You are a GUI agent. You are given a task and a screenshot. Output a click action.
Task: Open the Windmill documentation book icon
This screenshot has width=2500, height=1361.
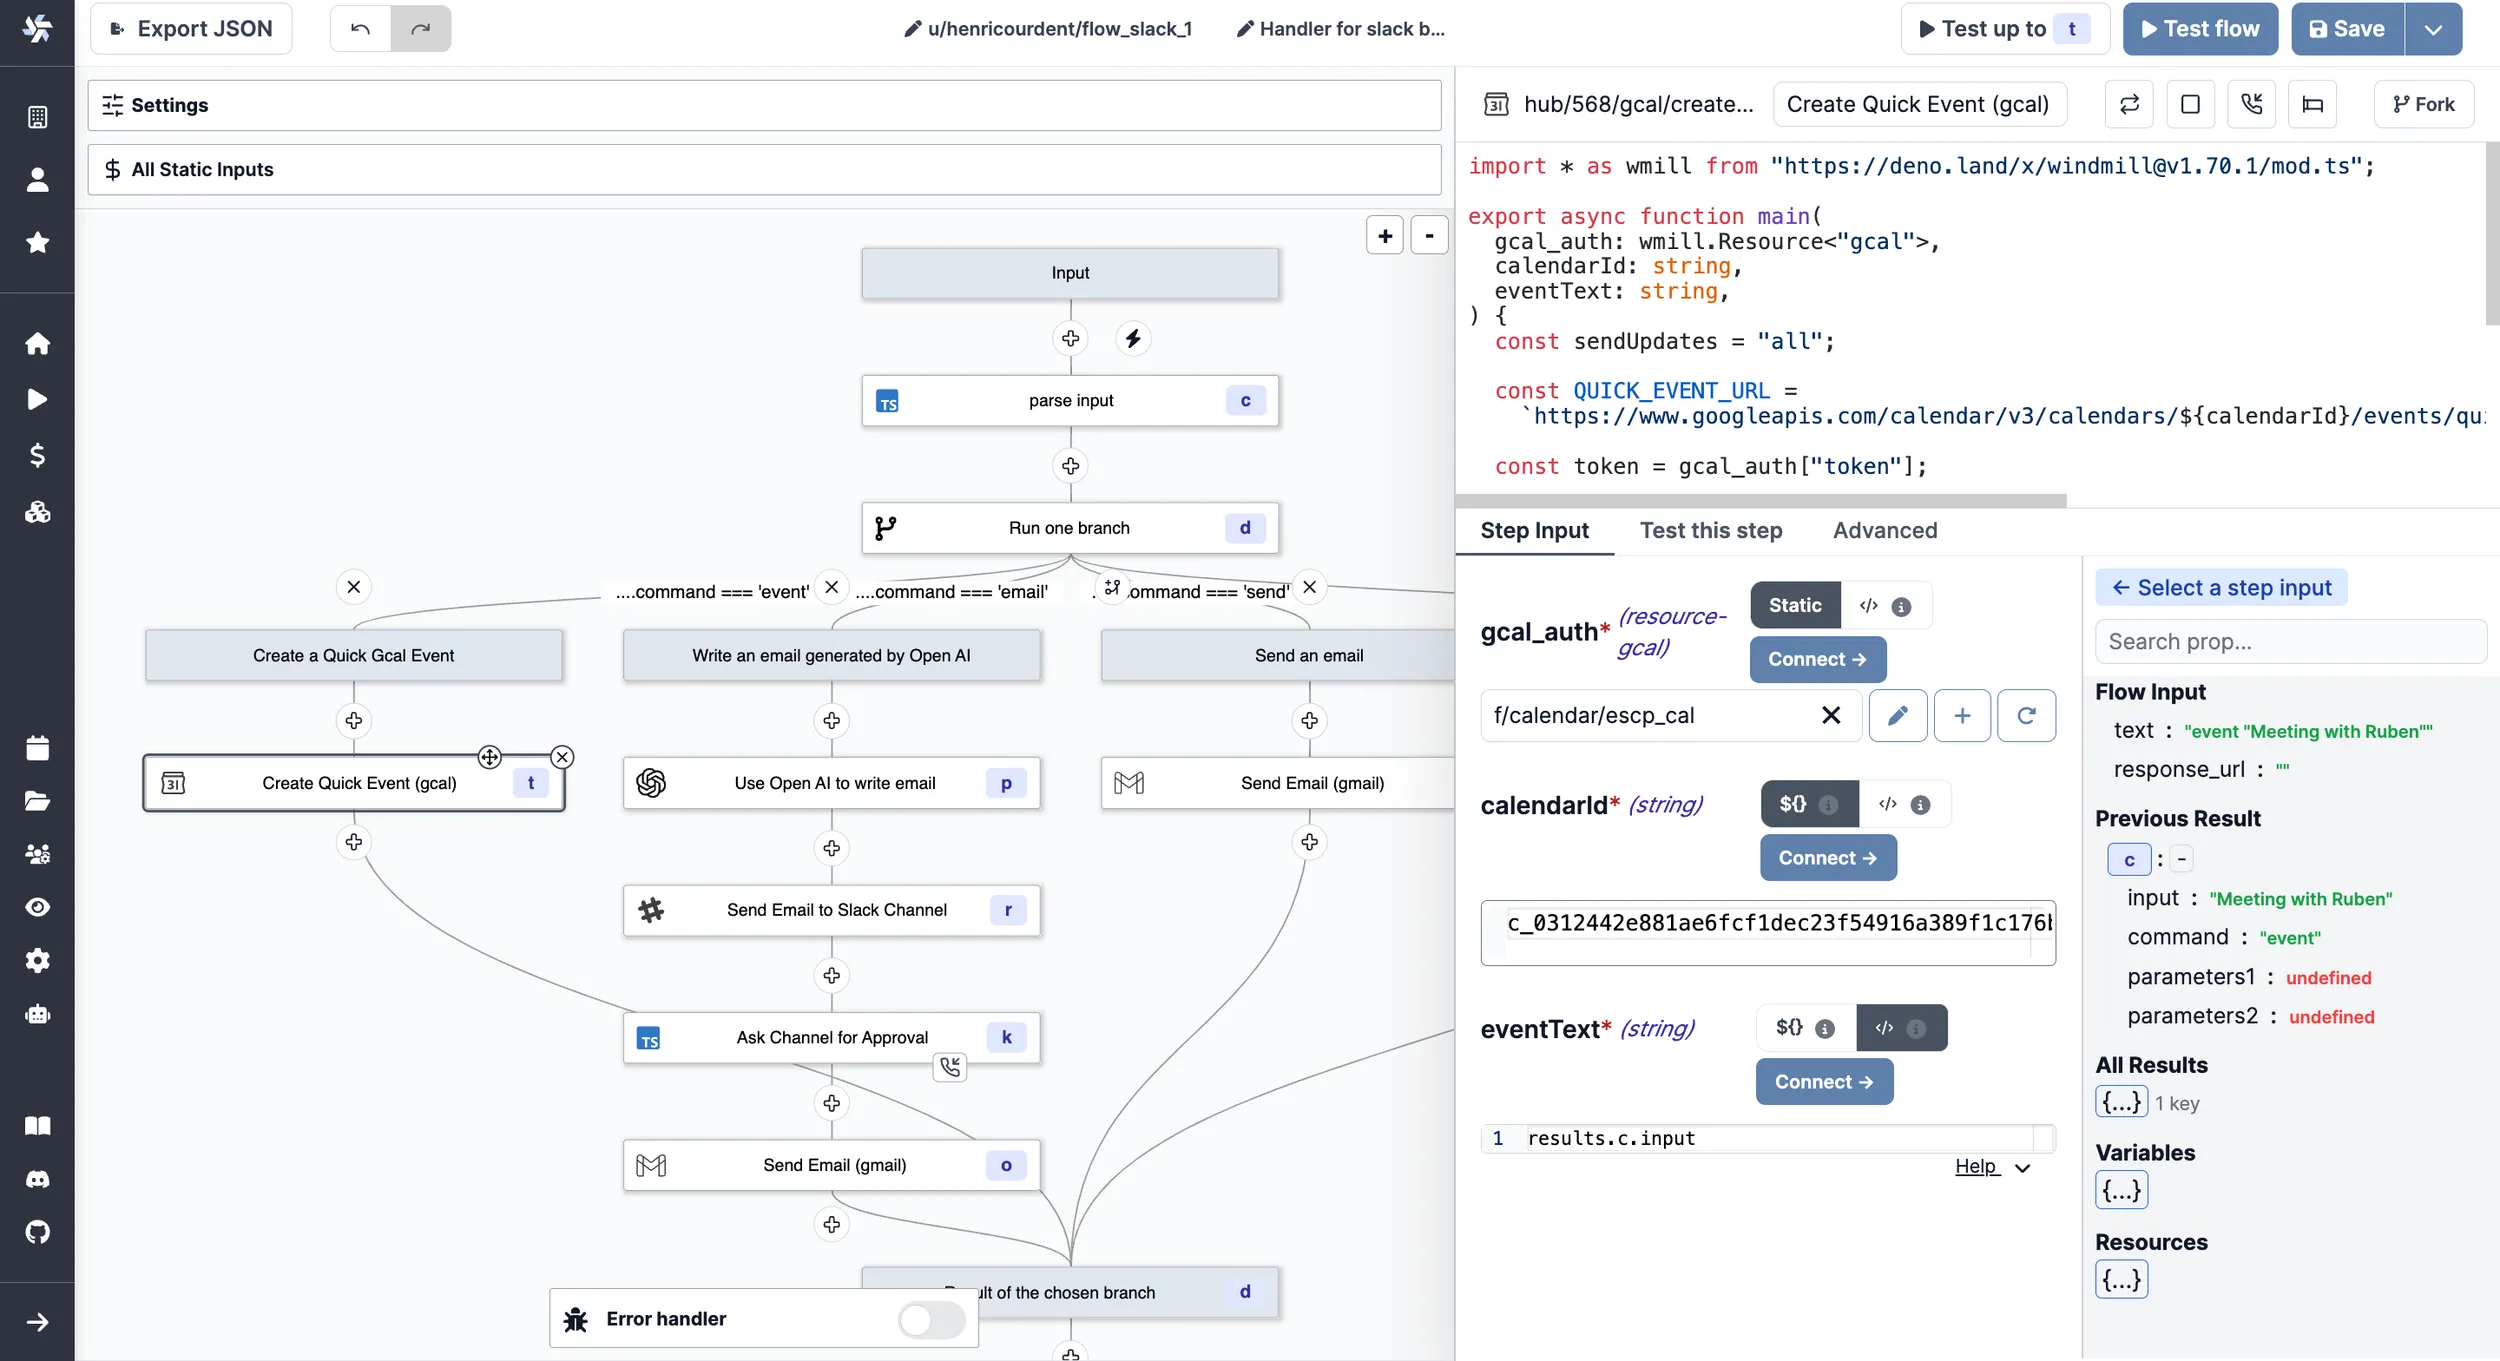point(38,1126)
